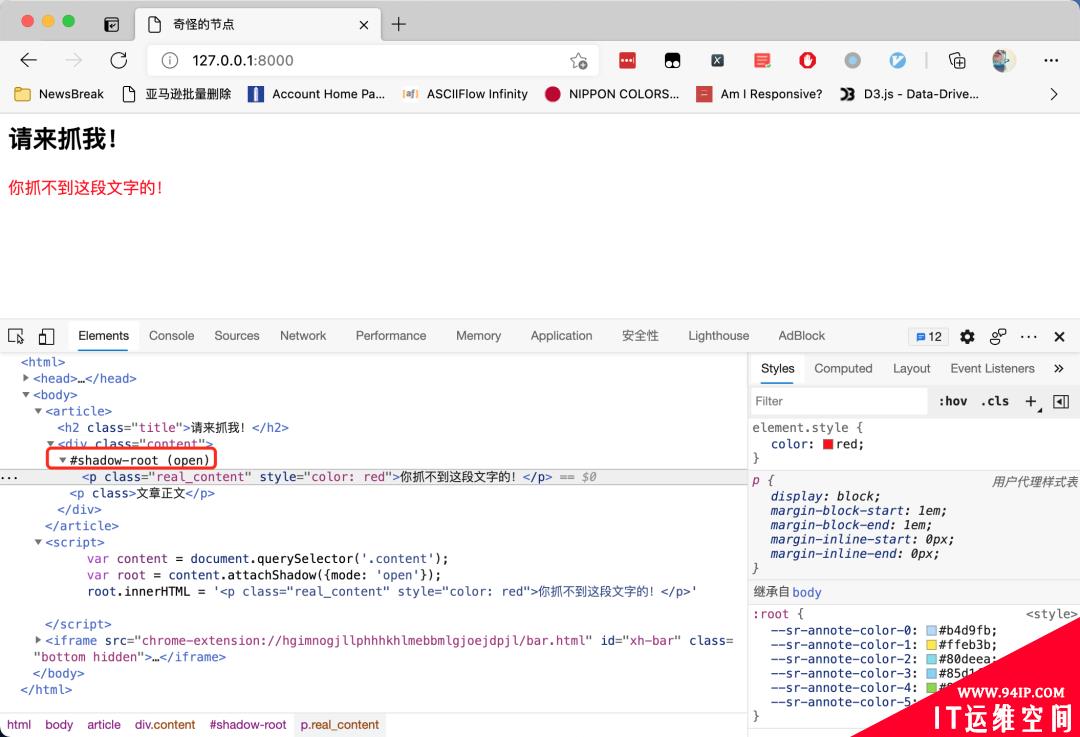Open NewsBreak bookmark folder
Image resolution: width=1080 pixels, height=737 pixels.
(x=59, y=94)
